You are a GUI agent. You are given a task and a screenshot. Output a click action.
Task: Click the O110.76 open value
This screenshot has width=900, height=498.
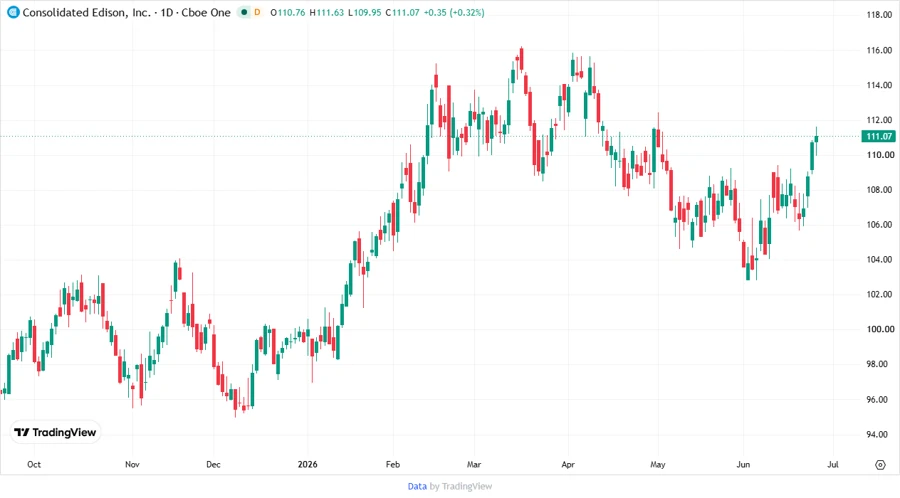tap(288, 13)
